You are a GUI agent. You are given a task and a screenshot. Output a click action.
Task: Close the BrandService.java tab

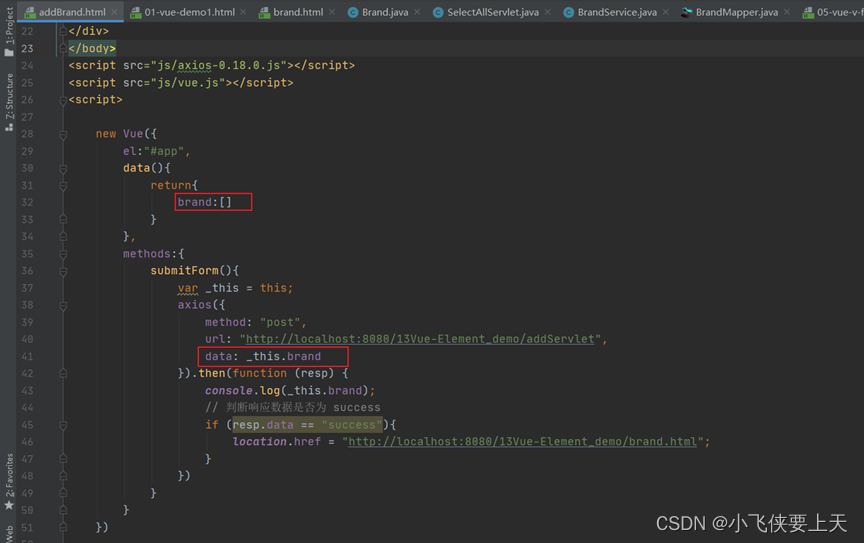[x=666, y=12]
